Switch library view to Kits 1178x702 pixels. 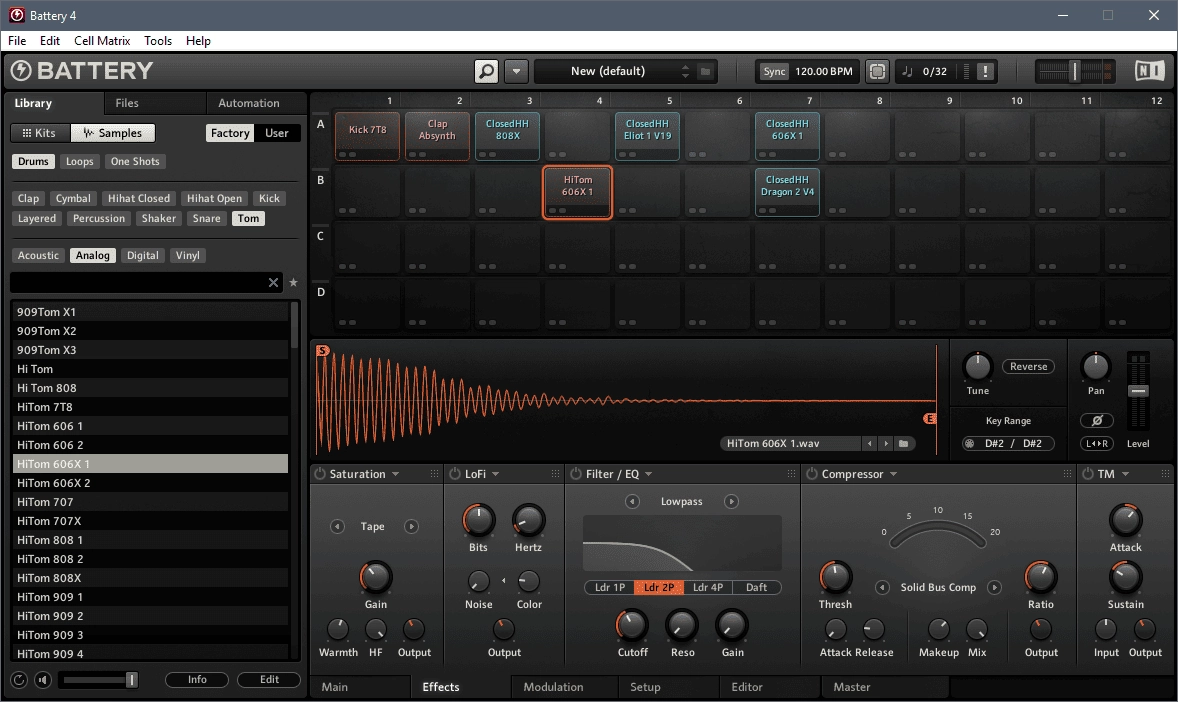point(40,133)
